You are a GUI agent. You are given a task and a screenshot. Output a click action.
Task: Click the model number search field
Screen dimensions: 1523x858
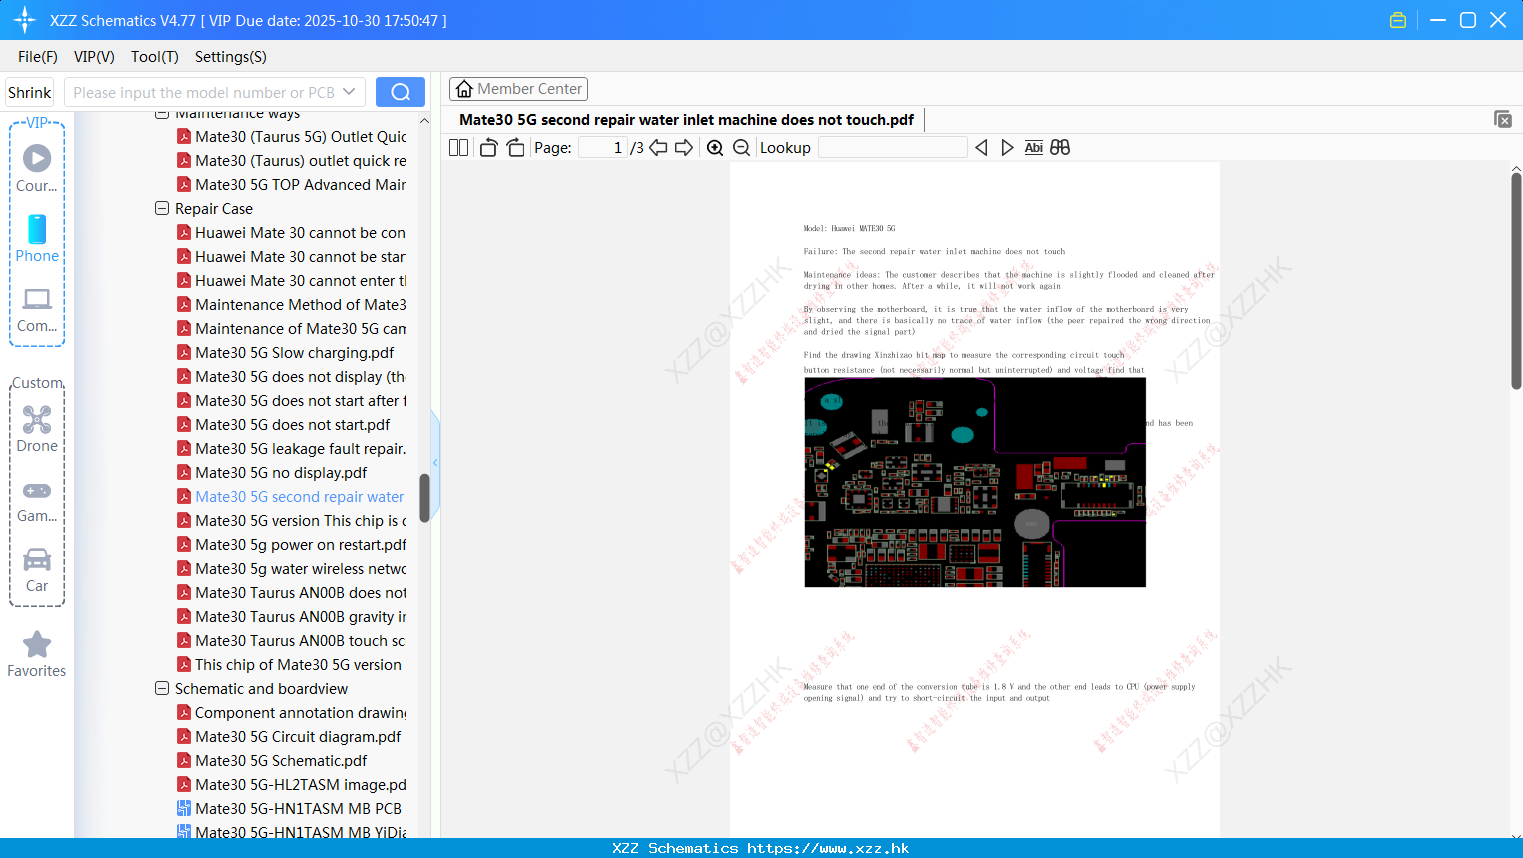204,92
